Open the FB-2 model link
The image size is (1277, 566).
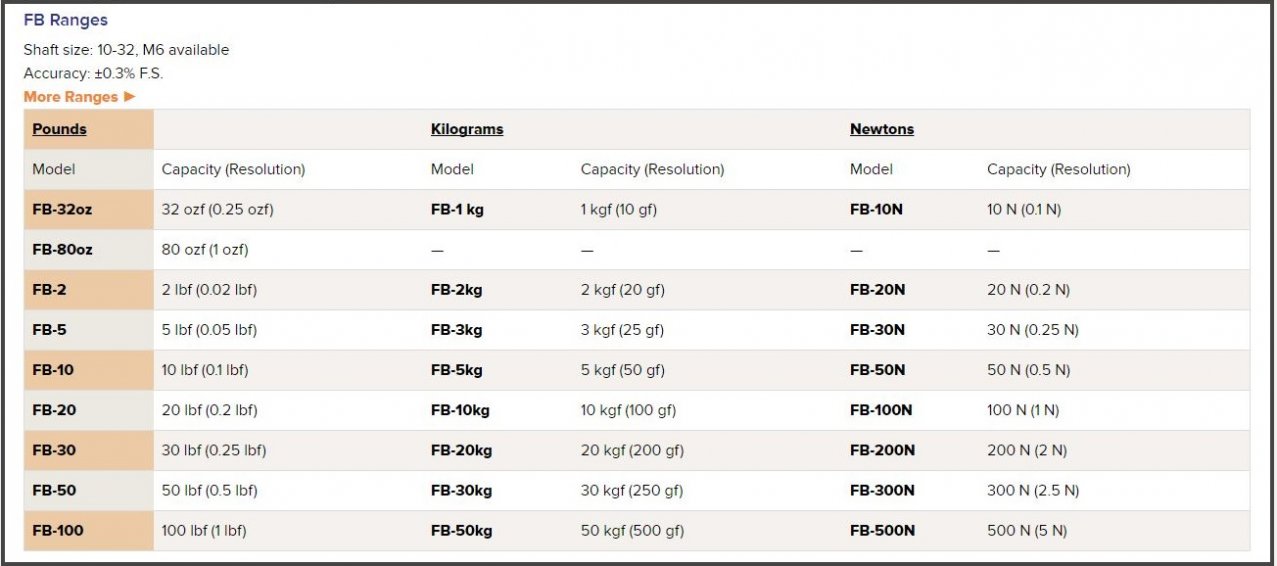coord(49,290)
